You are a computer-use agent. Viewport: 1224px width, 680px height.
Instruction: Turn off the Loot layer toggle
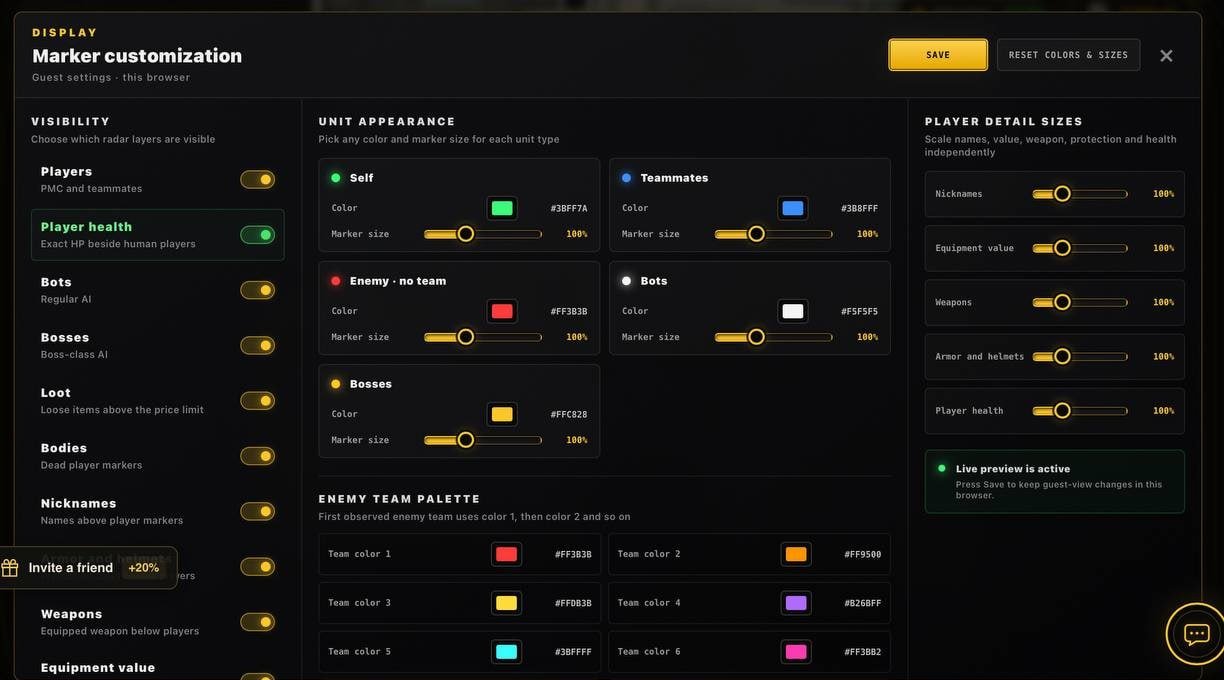[x=257, y=401]
